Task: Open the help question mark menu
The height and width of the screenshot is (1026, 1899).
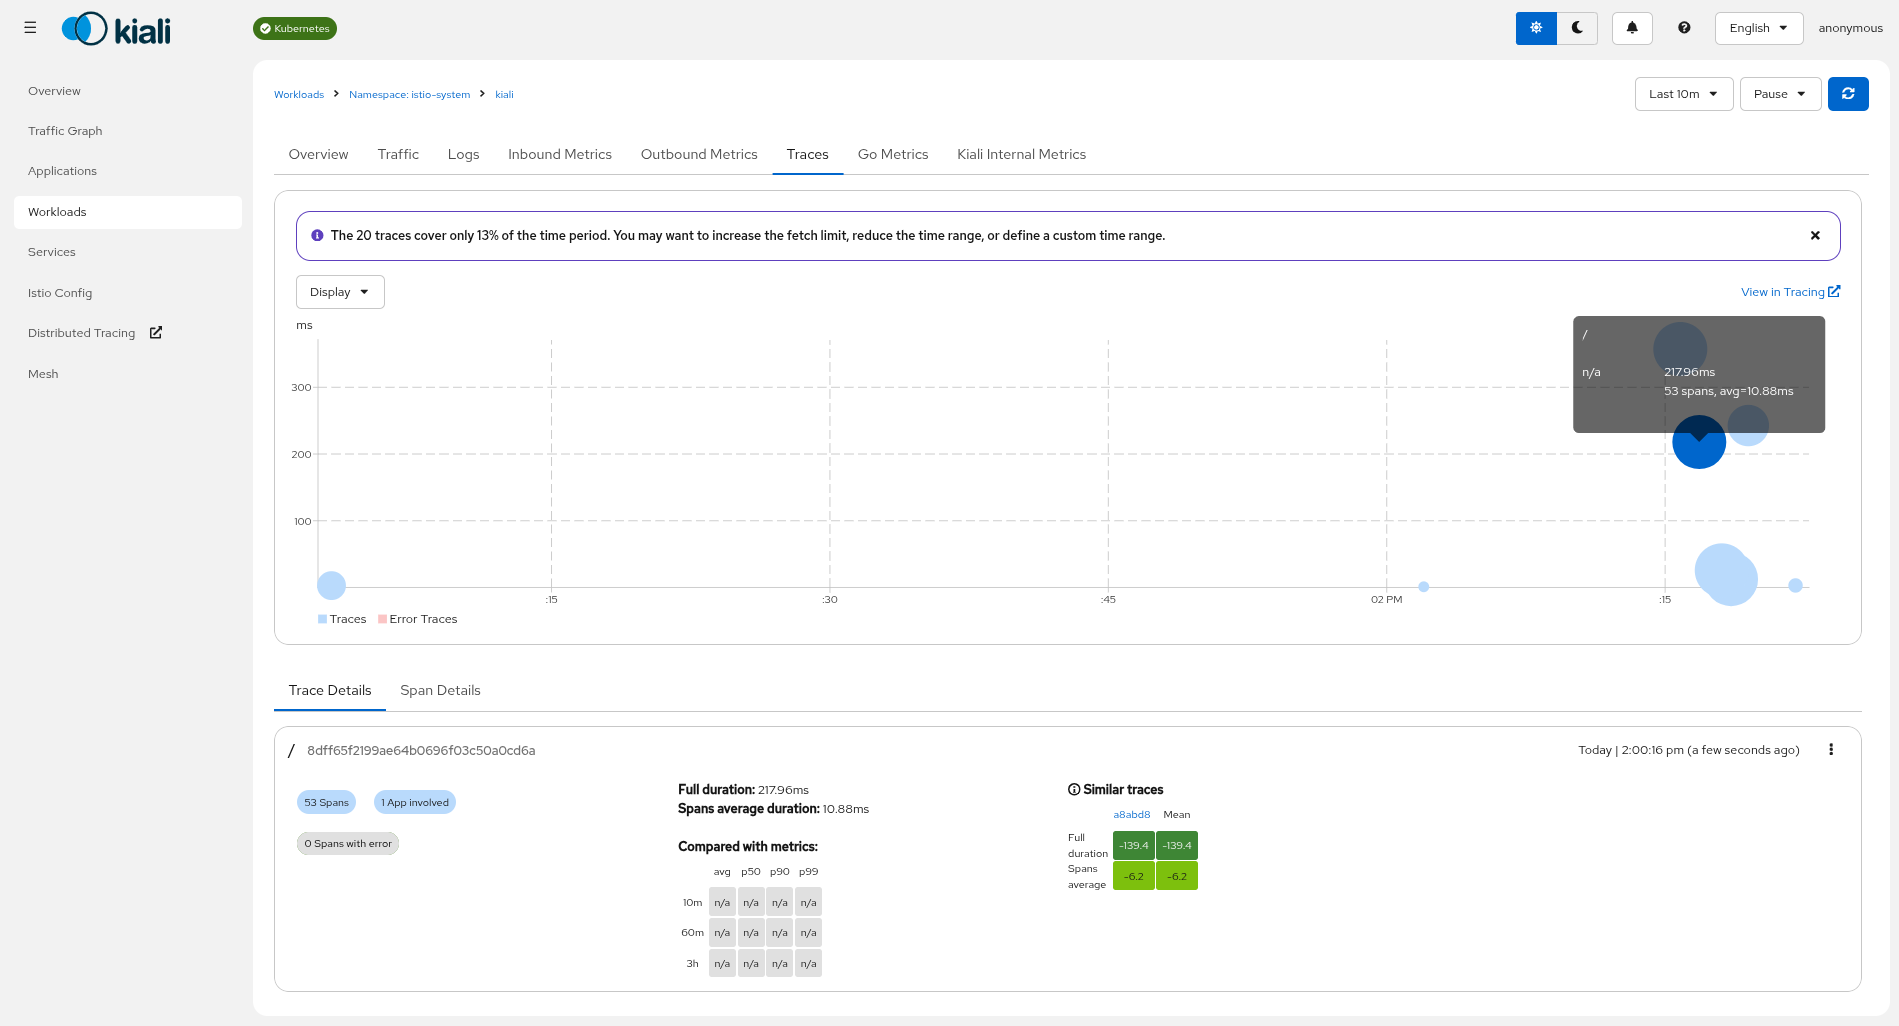Action: click(x=1684, y=28)
